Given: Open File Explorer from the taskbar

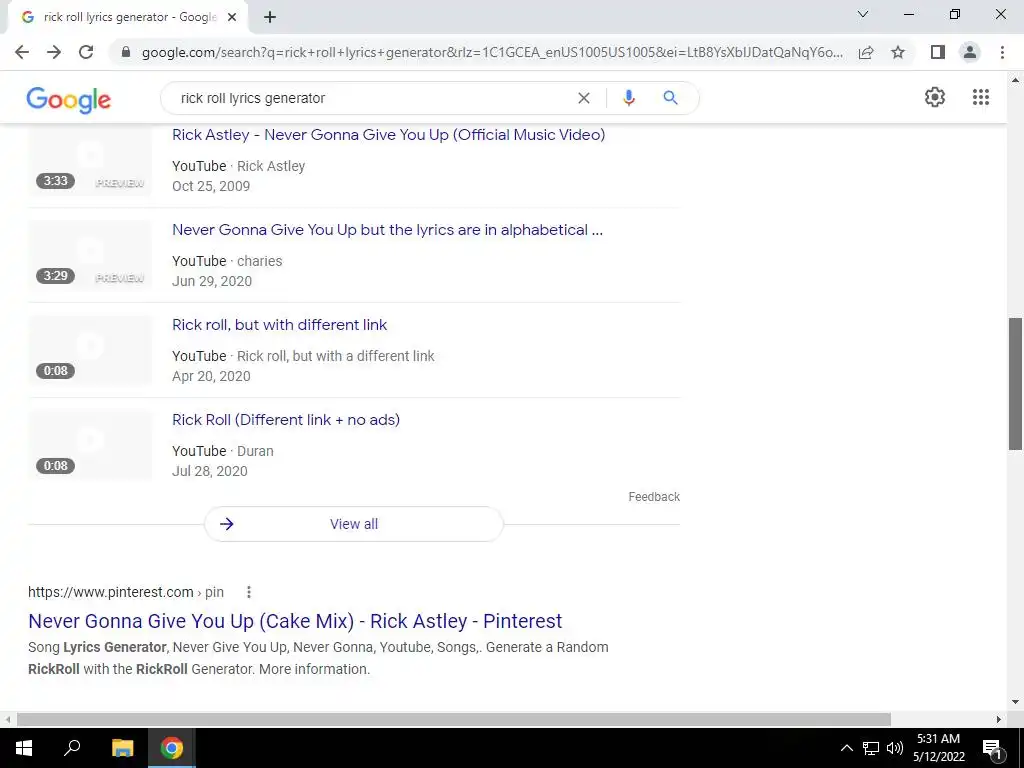Looking at the screenshot, I should click(x=122, y=748).
